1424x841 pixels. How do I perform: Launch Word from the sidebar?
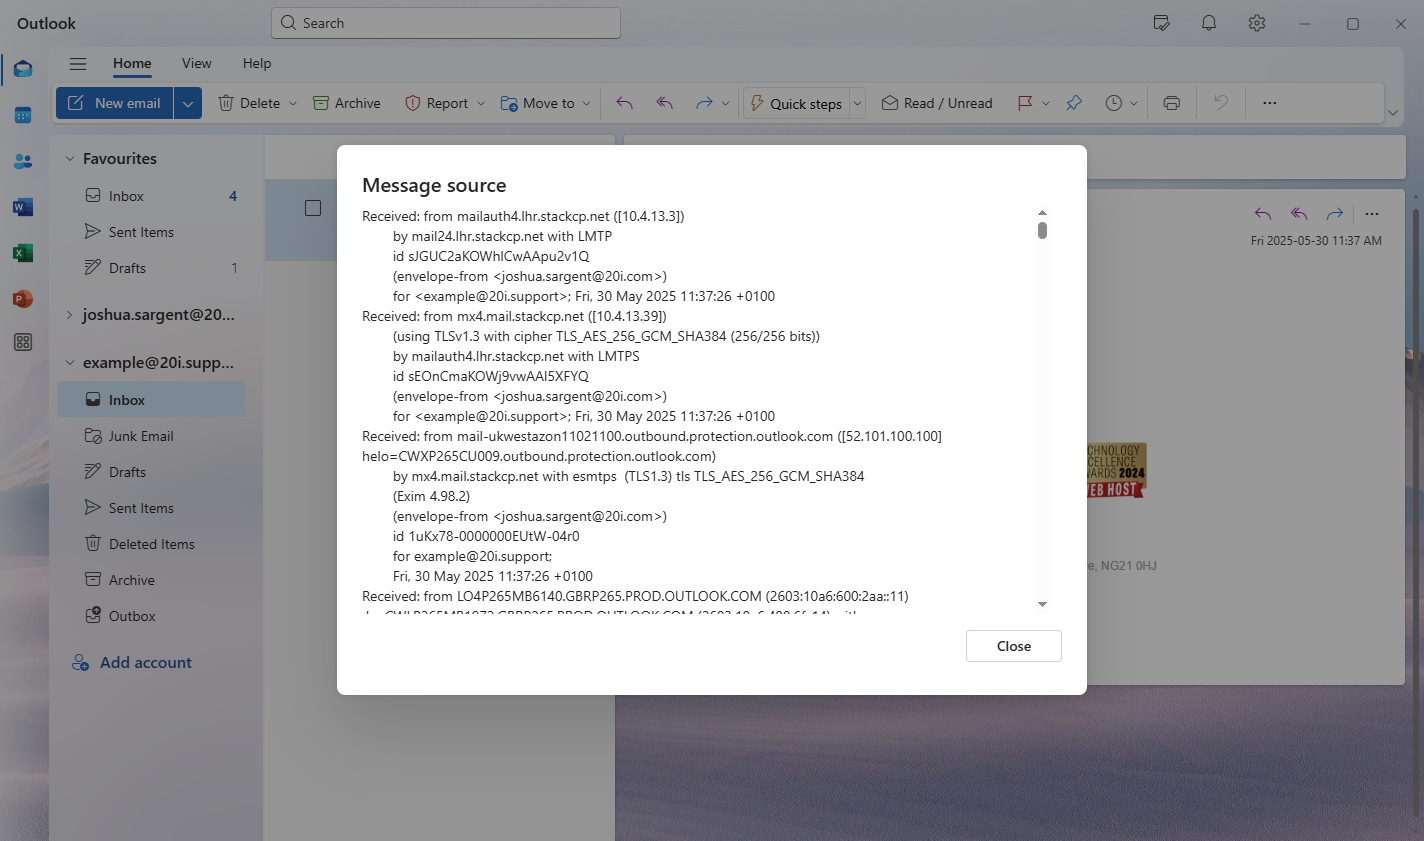[x=23, y=207]
